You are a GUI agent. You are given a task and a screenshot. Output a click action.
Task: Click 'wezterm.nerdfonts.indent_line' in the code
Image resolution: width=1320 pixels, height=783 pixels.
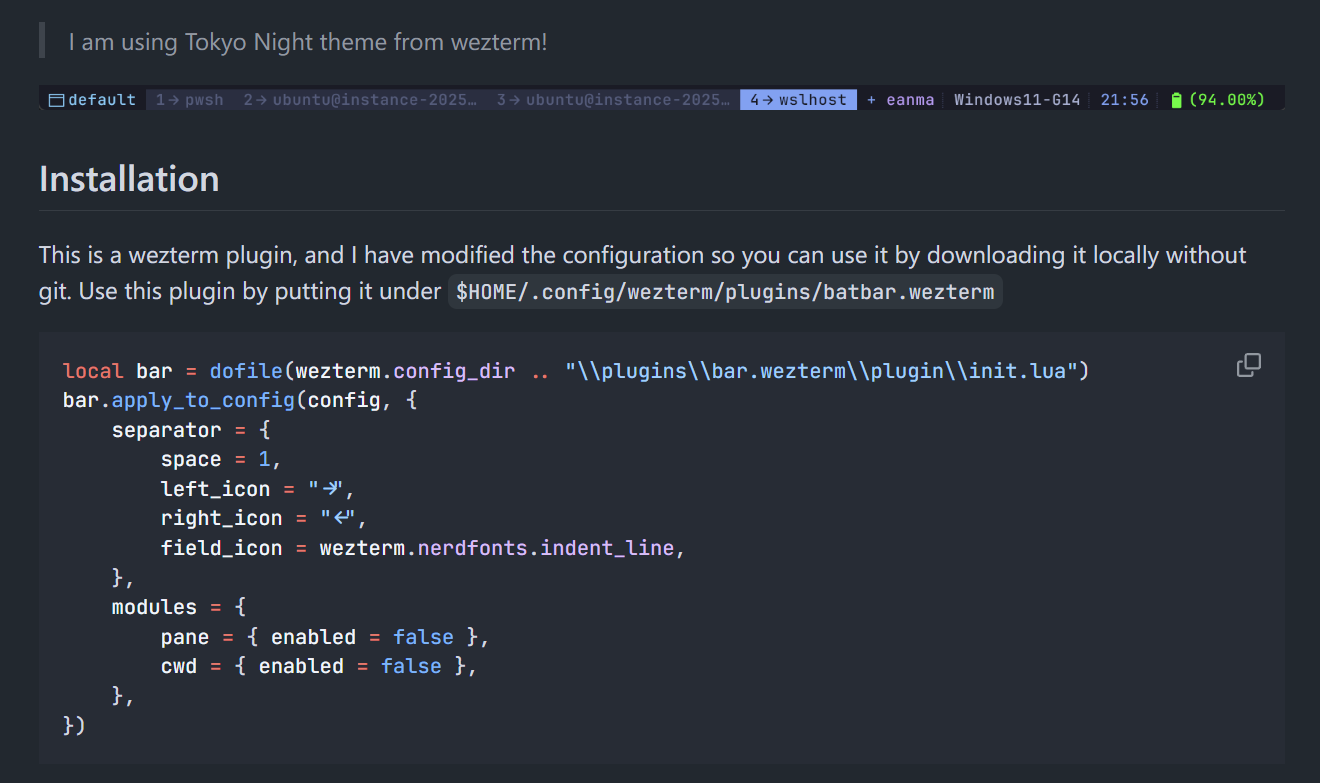[x=497, y=548]
